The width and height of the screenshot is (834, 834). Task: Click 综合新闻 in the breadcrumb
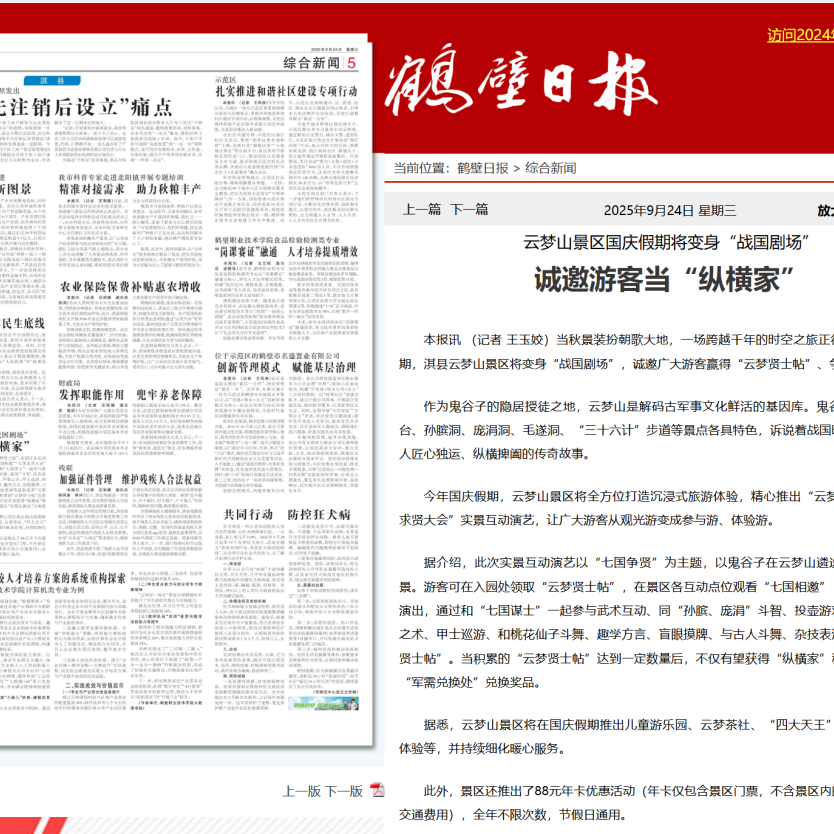[x=551, y=168]
